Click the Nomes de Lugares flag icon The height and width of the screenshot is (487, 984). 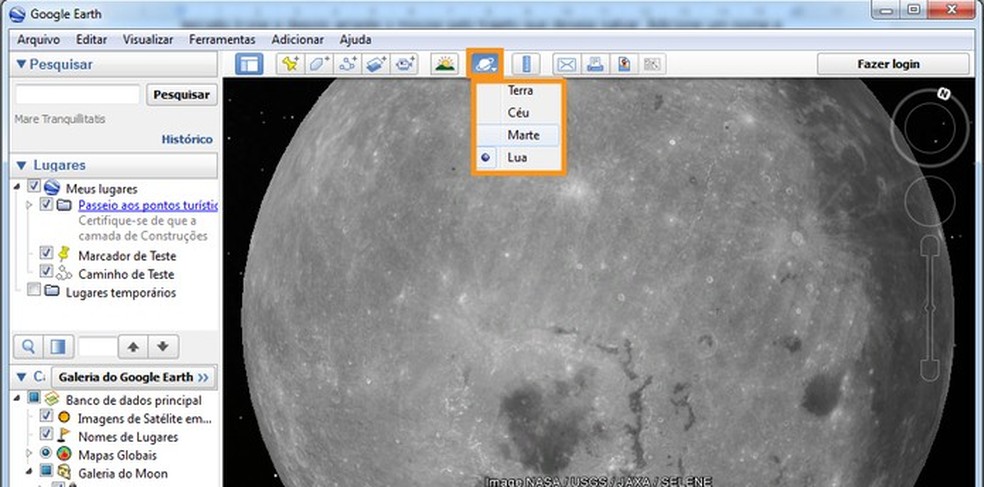point(64,436)
